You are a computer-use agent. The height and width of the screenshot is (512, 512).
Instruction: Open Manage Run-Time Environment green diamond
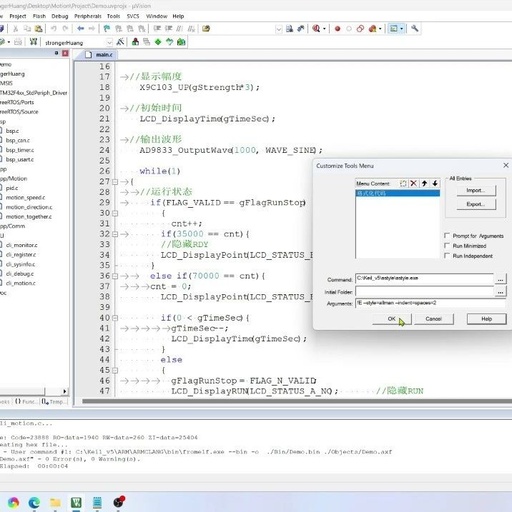tap(158, 42)
